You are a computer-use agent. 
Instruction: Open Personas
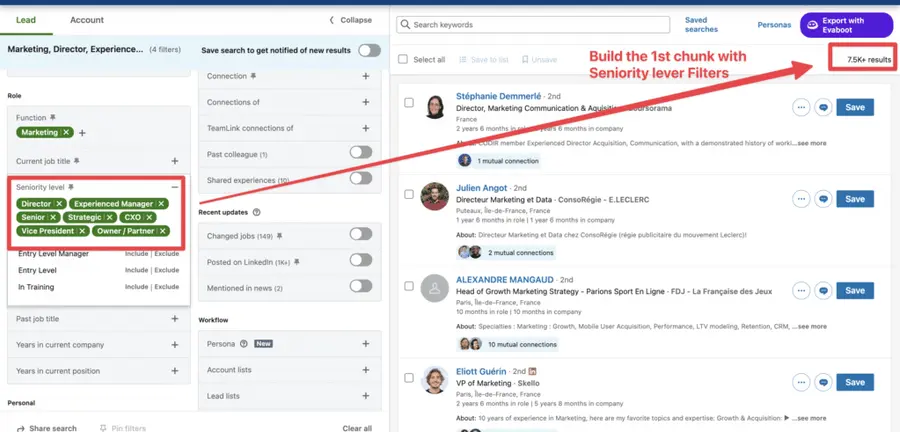(774, 25)
